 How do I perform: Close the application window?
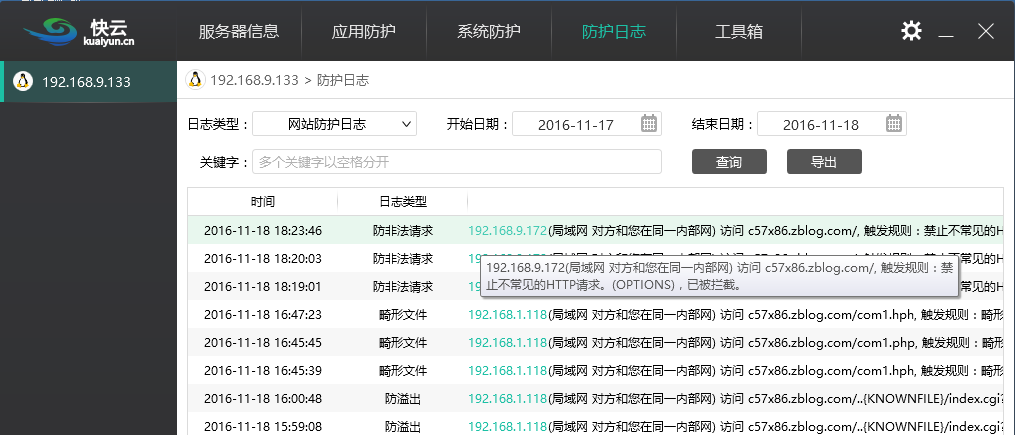(986, 31)
